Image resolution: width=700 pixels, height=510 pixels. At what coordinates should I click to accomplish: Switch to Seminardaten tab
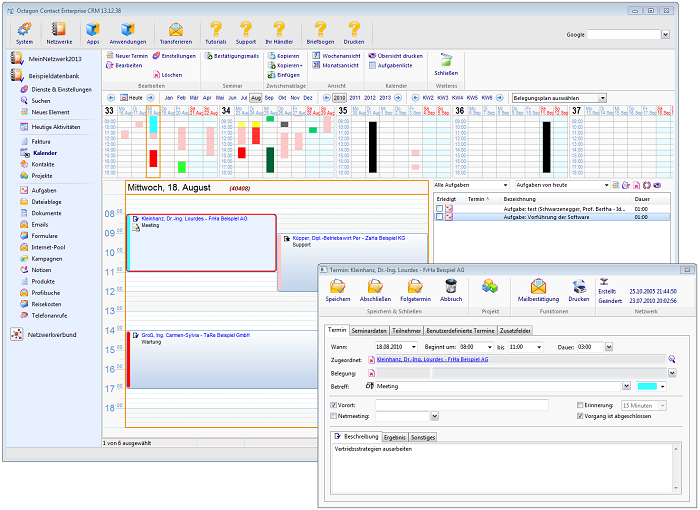click(369, 330)
